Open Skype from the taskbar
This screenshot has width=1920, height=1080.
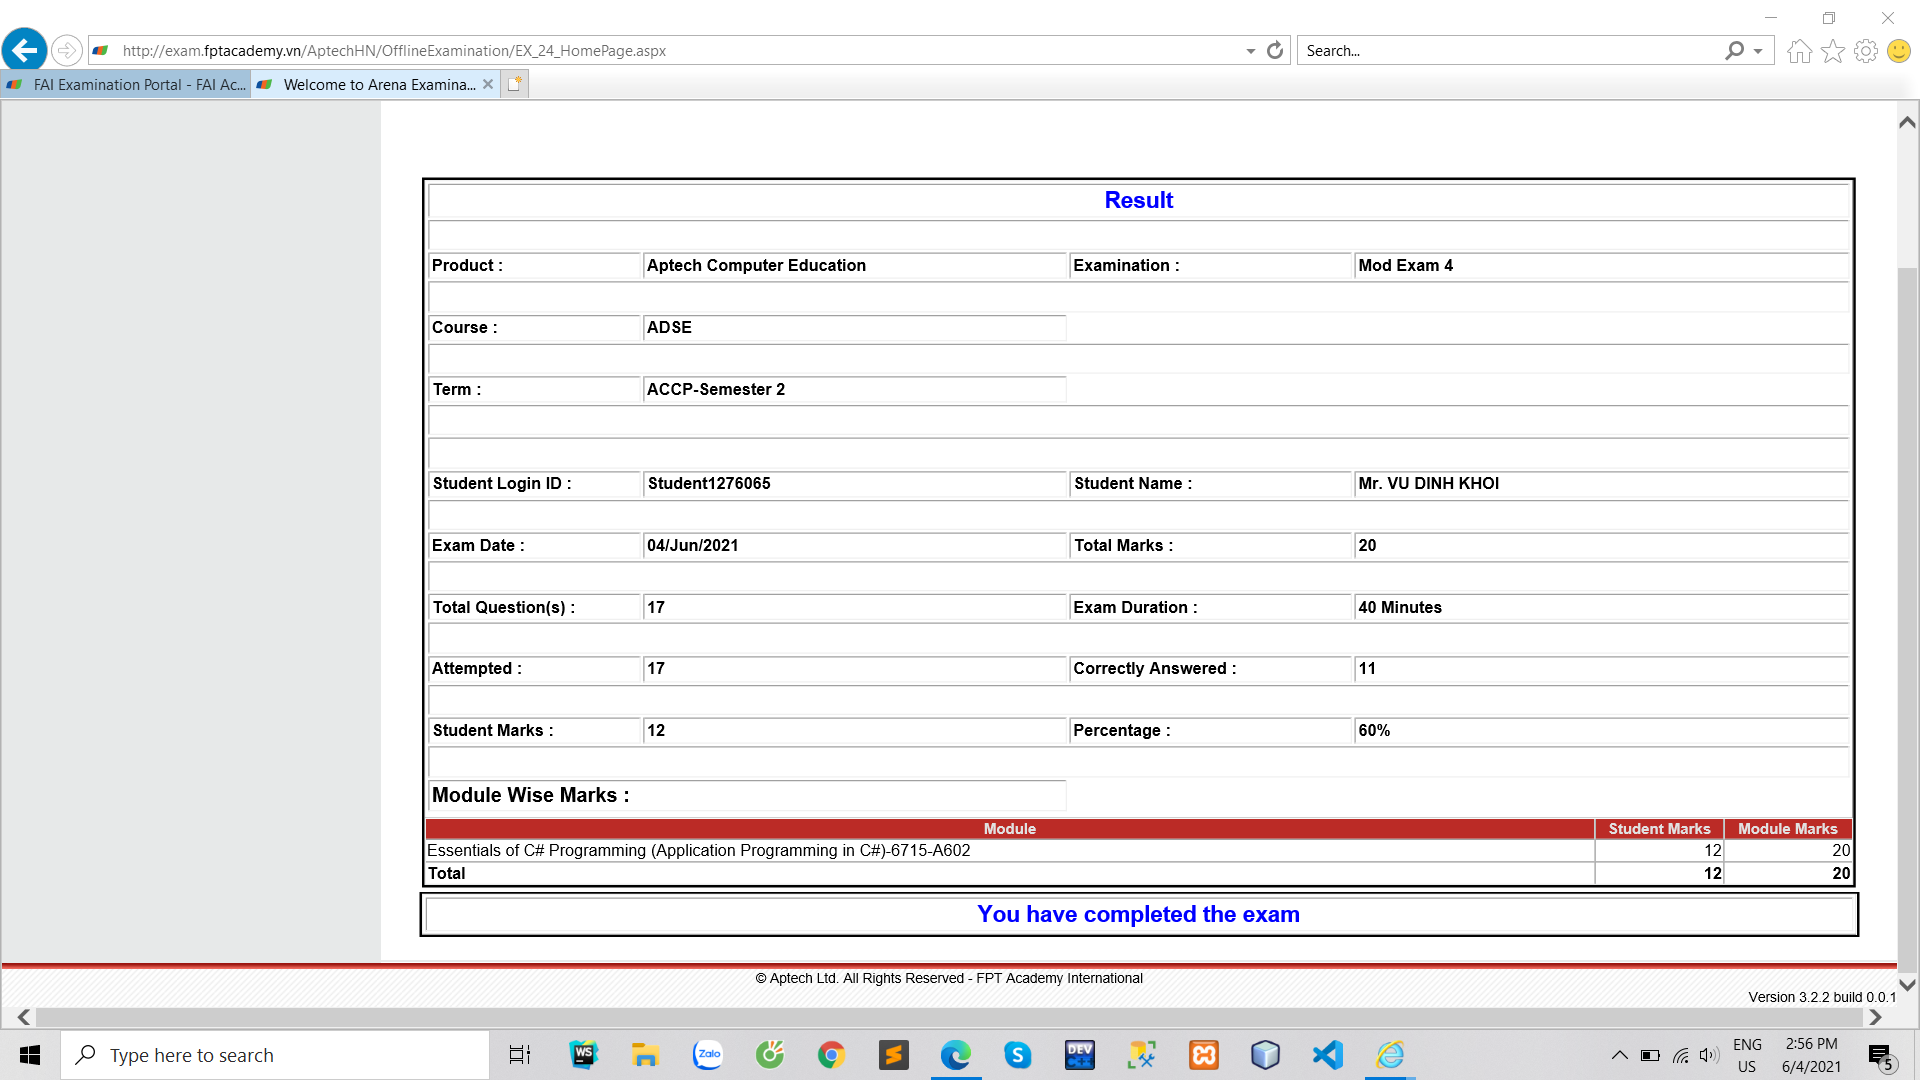pyautogui.click(x=1017, y=1055)
